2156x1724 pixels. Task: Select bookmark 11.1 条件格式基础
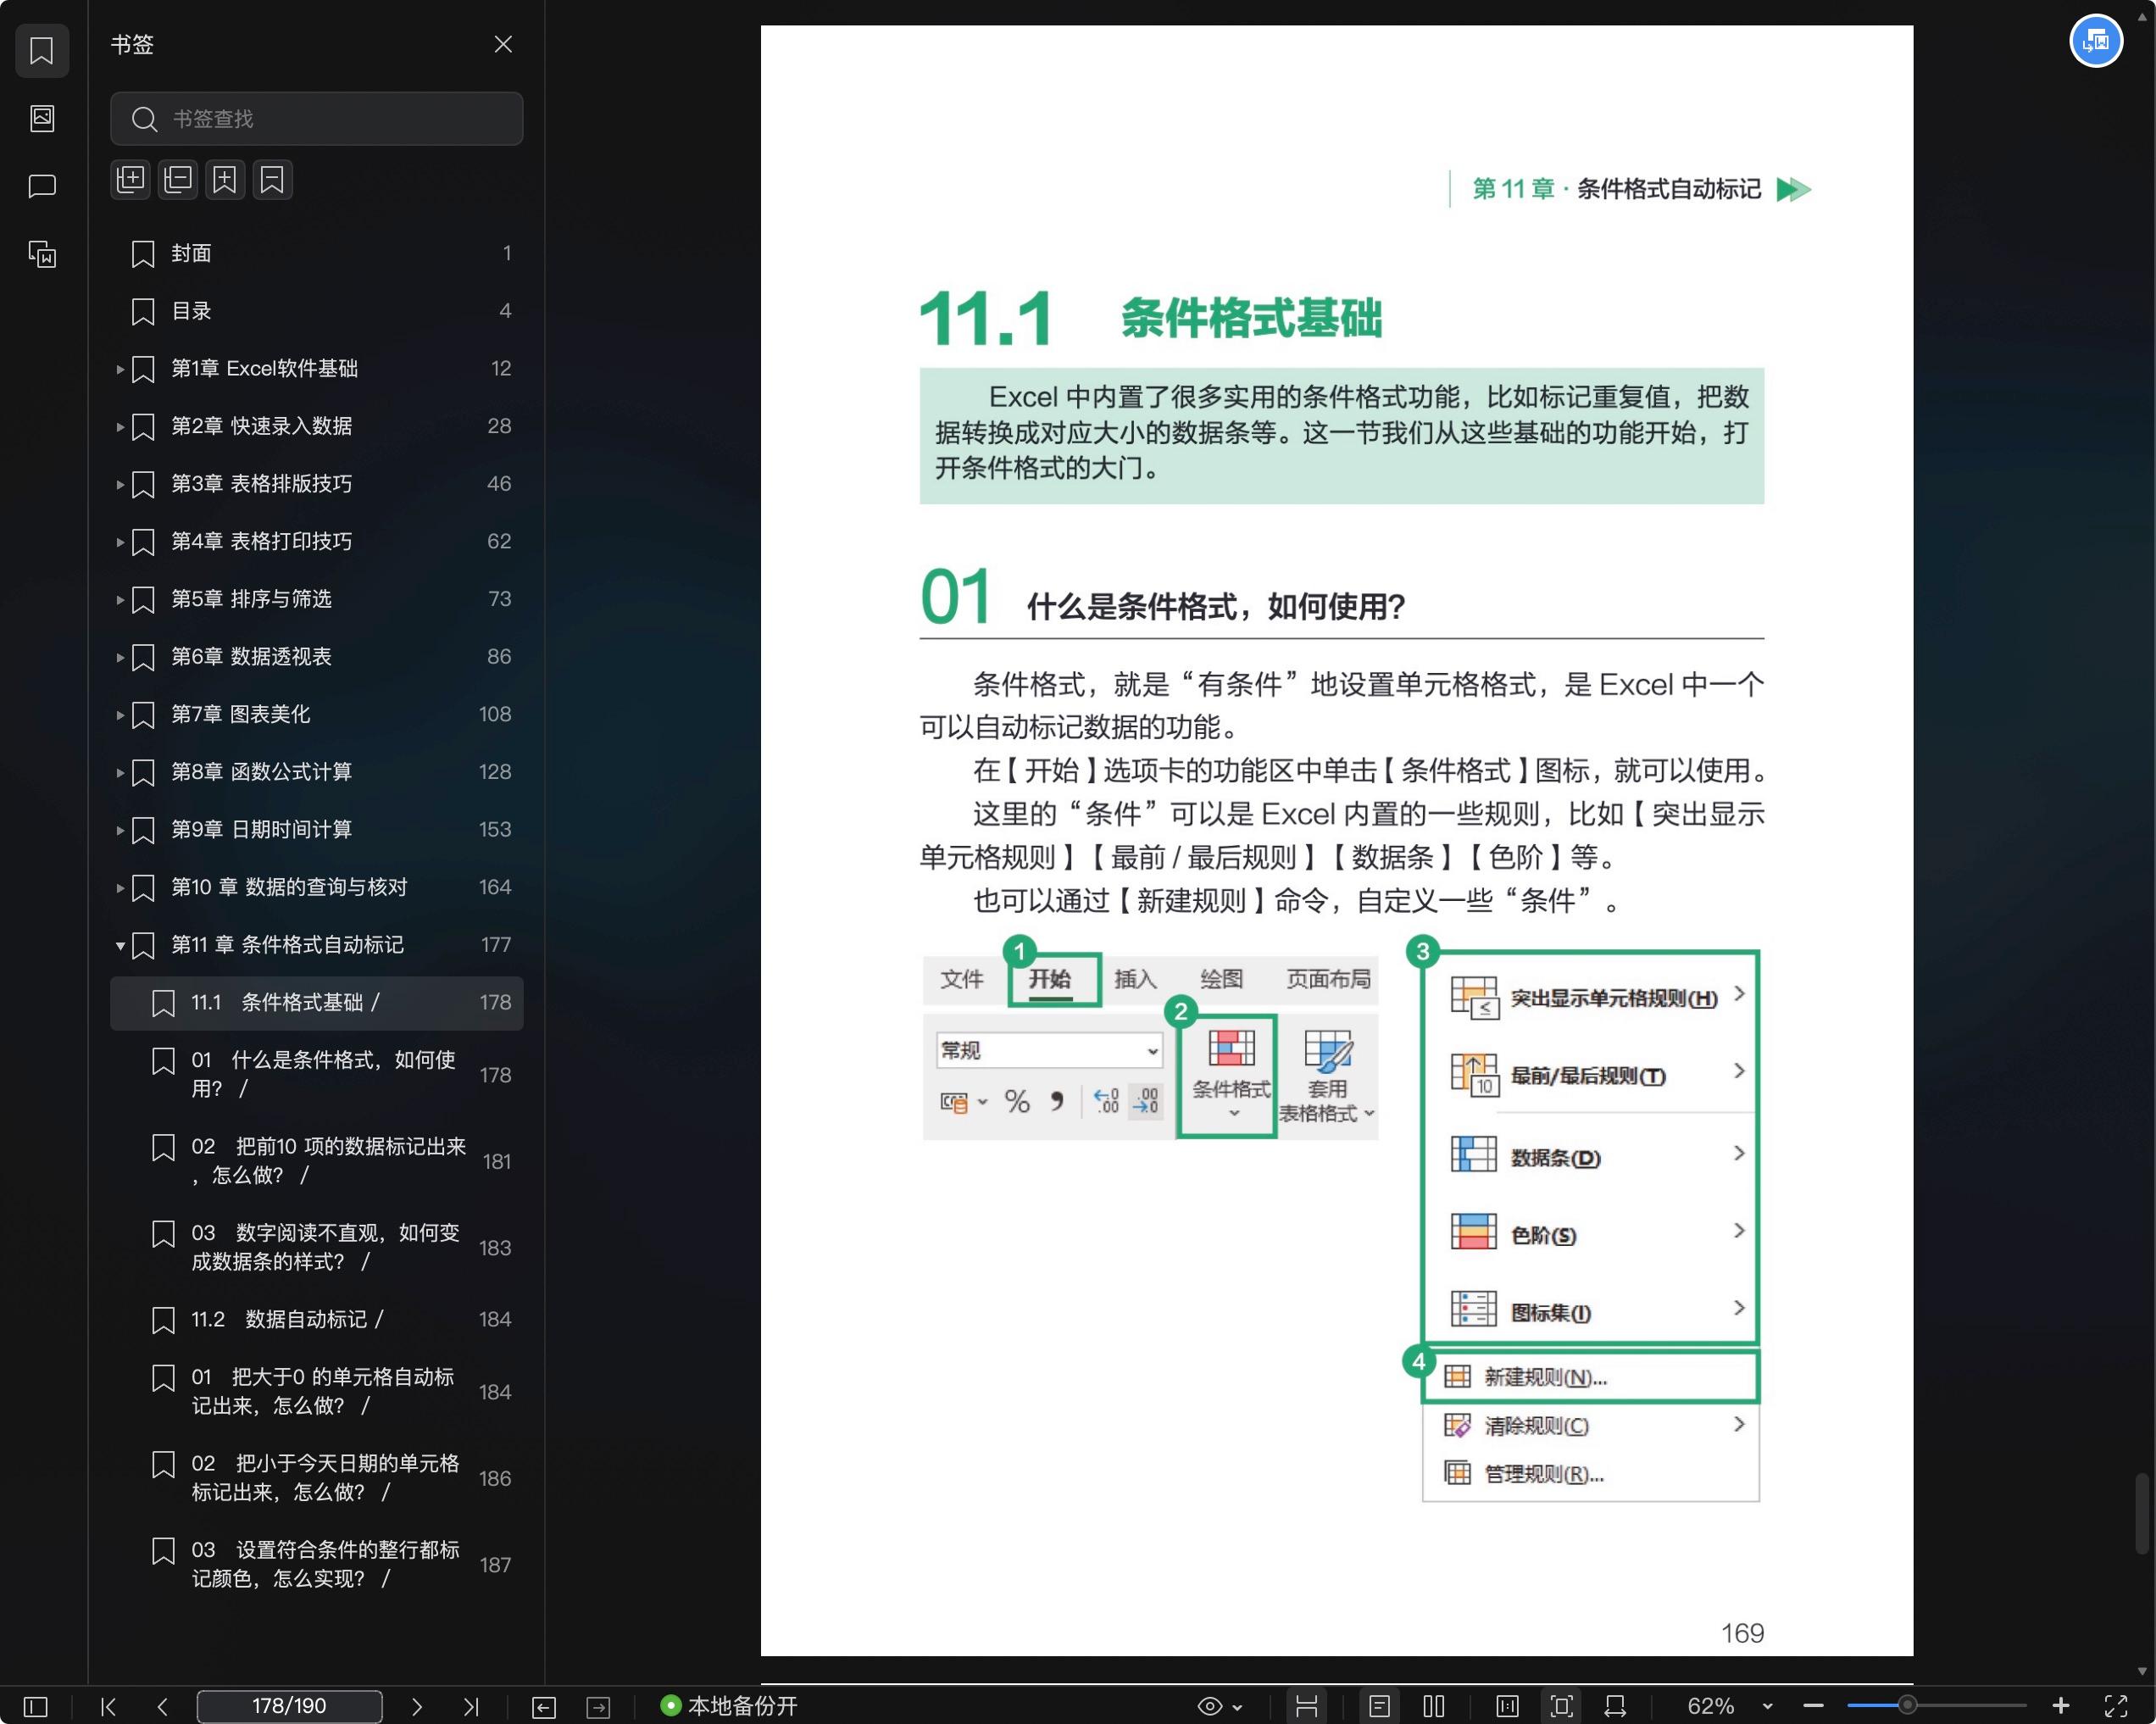click(x=316, y=1002)
